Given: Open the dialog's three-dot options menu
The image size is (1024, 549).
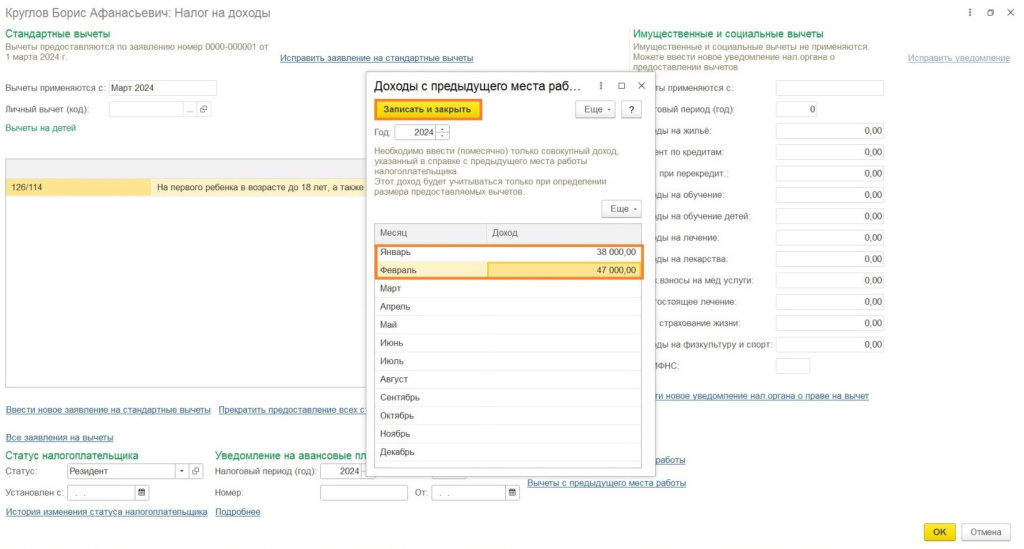Looking at the screenshot, I should coord(600,86).
